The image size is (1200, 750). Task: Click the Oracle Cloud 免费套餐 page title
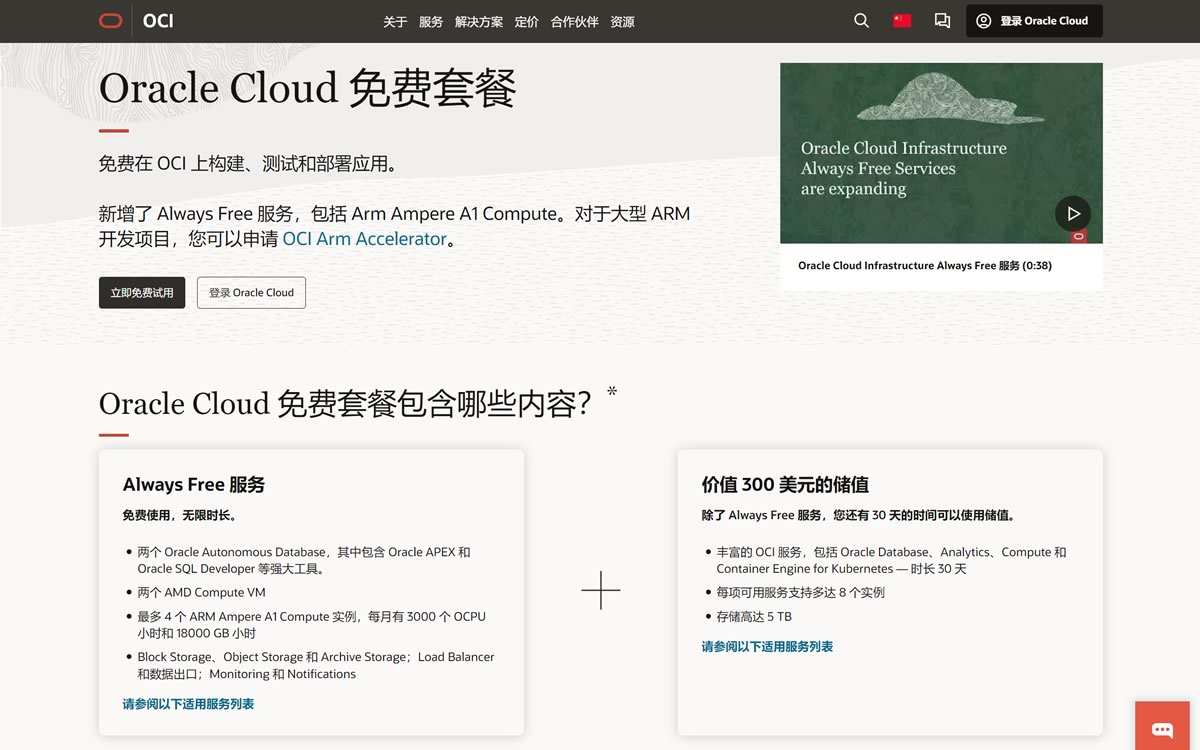click(x=308, y=88)
